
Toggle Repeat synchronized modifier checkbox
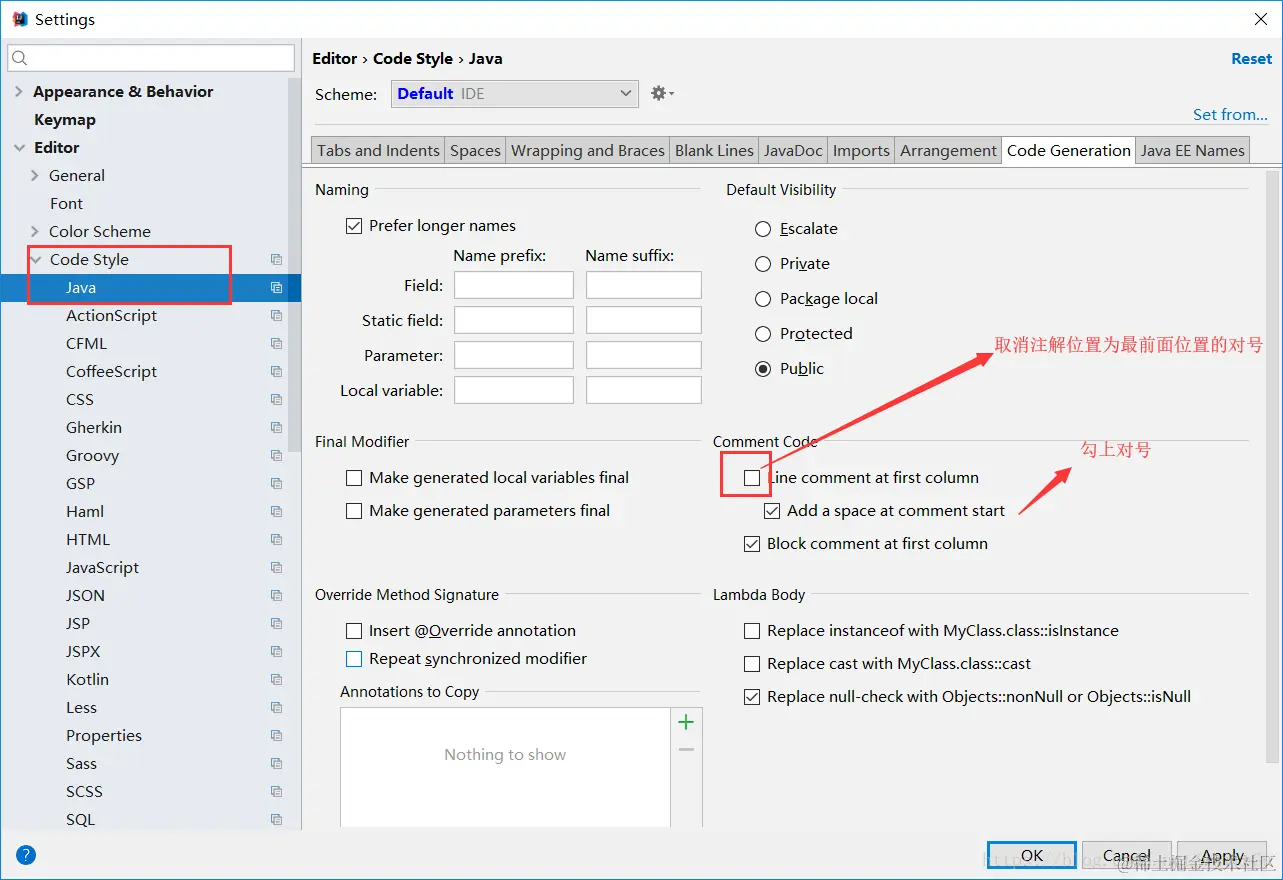coord(353,659)
